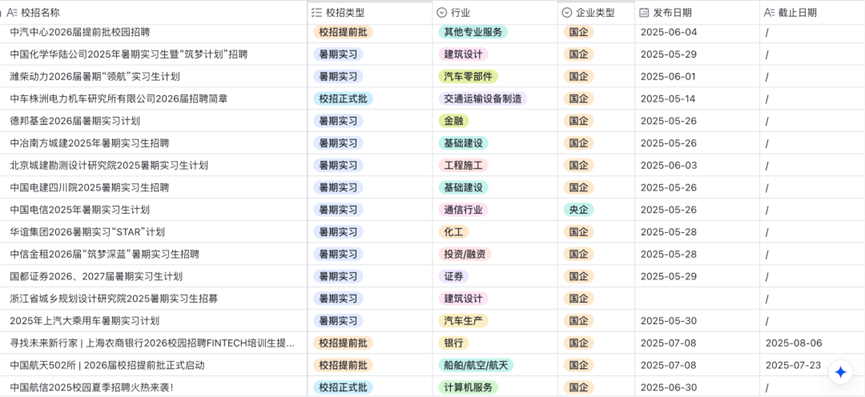The width and height of the screenshot is (865, 397).
Task: Click the empty 发布日期 cell for 浙江省城乡规划设计研究院
Action: 697,298
